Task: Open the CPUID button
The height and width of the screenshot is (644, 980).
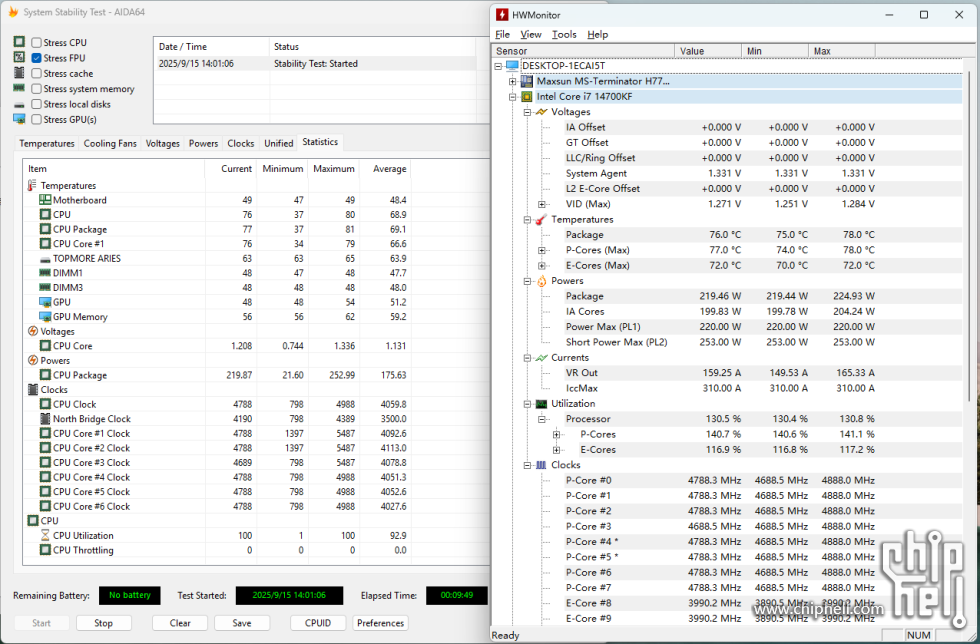Action: (x=318, y=623)
